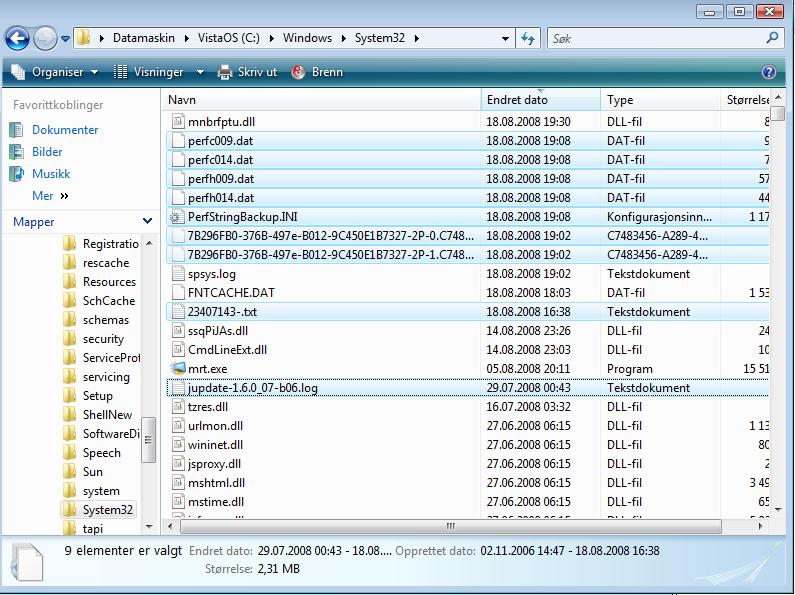The width and height of the screenshot is (795, 595).
Task: Click the file list scroll-down arrow
Action: coord(778,509)
